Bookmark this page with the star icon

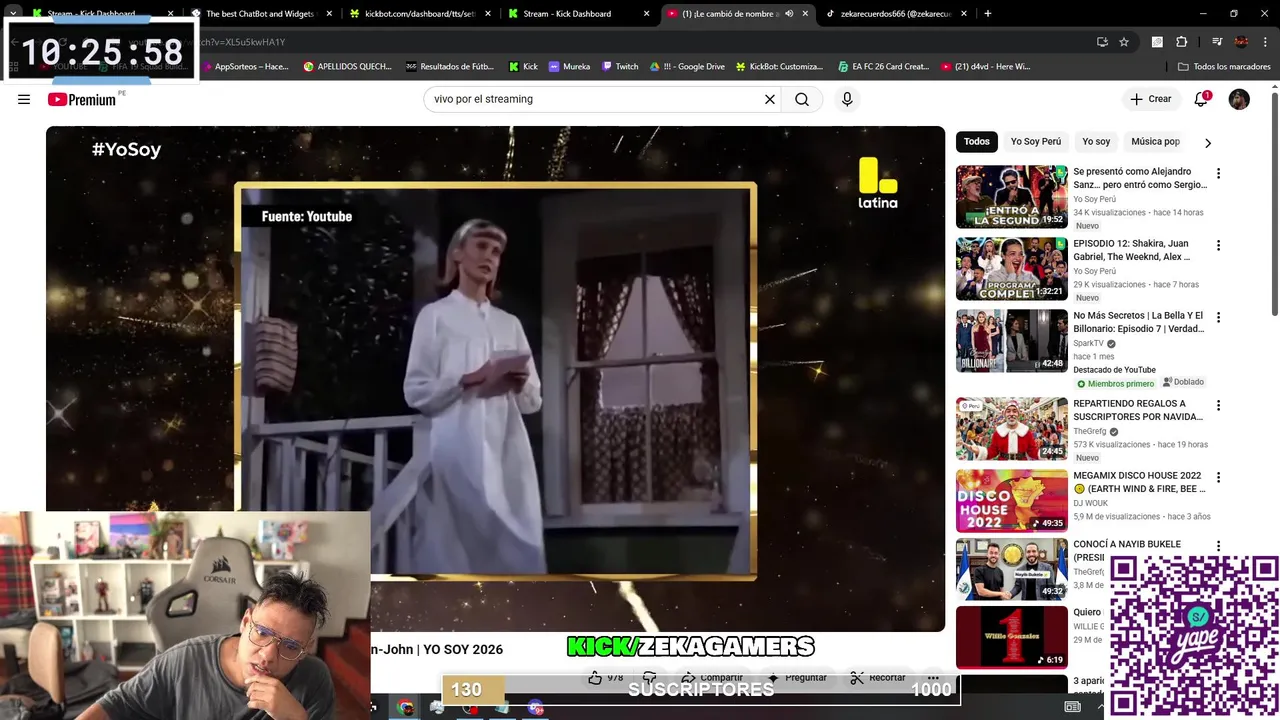point(1124,42)
